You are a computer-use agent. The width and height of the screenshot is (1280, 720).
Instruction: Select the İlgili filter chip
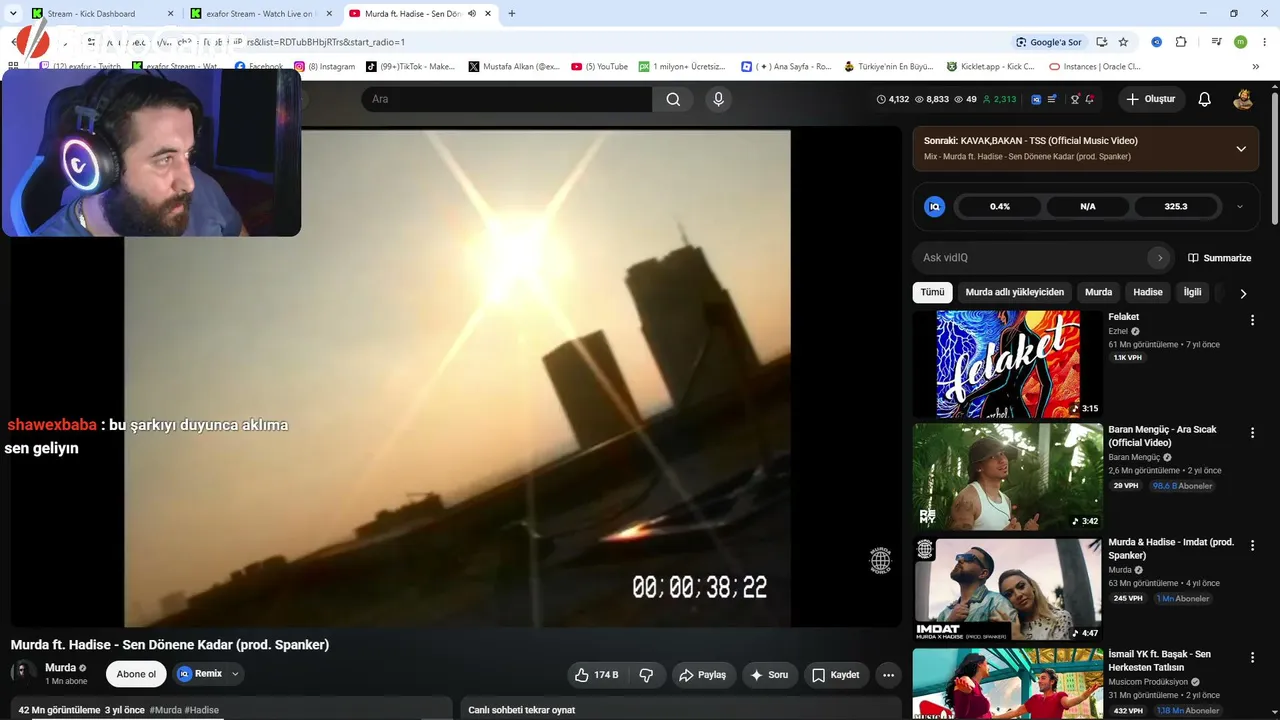point(1192,292)
